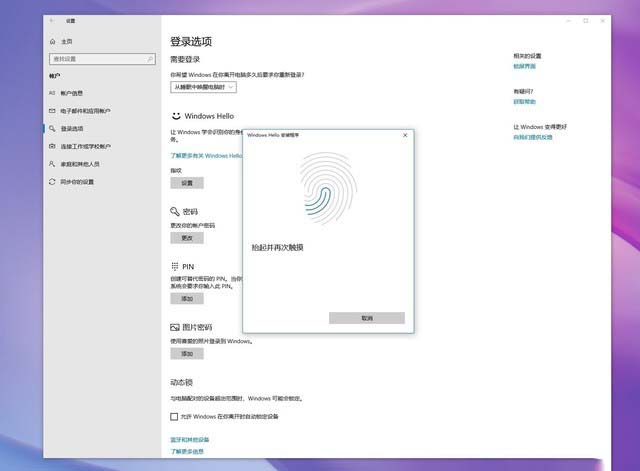This screenshot has width=640, height=471.
Task: Open the get help (获取帮助) link
Action: click(x=524, y=102)
